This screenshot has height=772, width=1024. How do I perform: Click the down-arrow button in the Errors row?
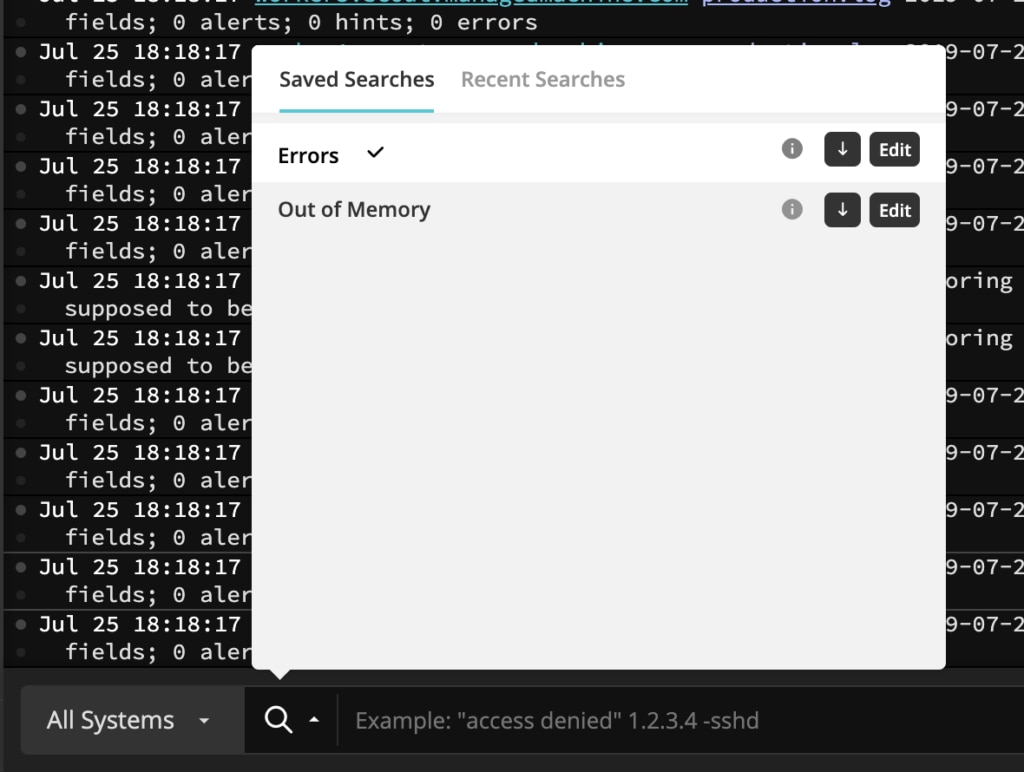842,150
